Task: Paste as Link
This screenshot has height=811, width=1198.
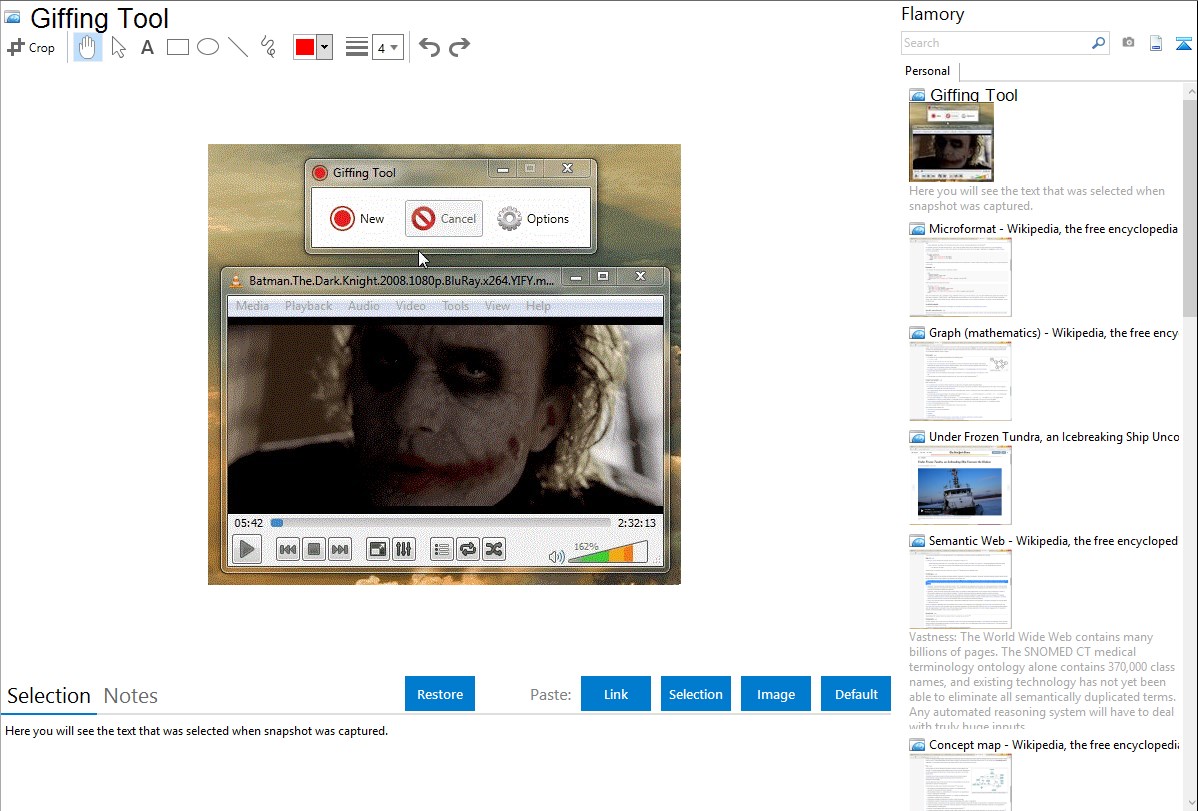Action: point(616,694)
